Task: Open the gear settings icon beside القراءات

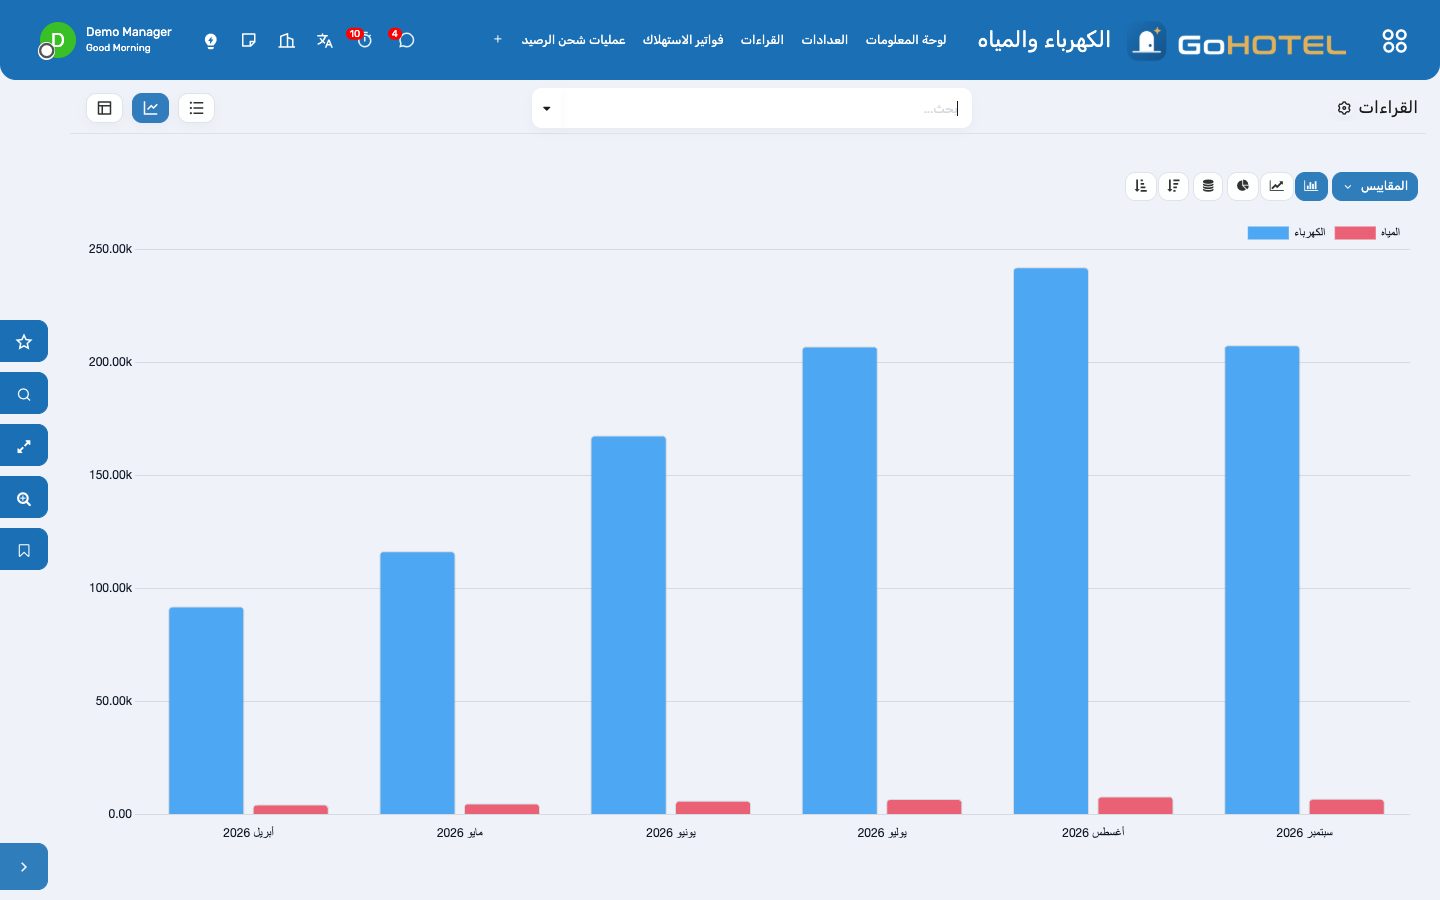Action: pyautogui.click(x=1344, y=108)
